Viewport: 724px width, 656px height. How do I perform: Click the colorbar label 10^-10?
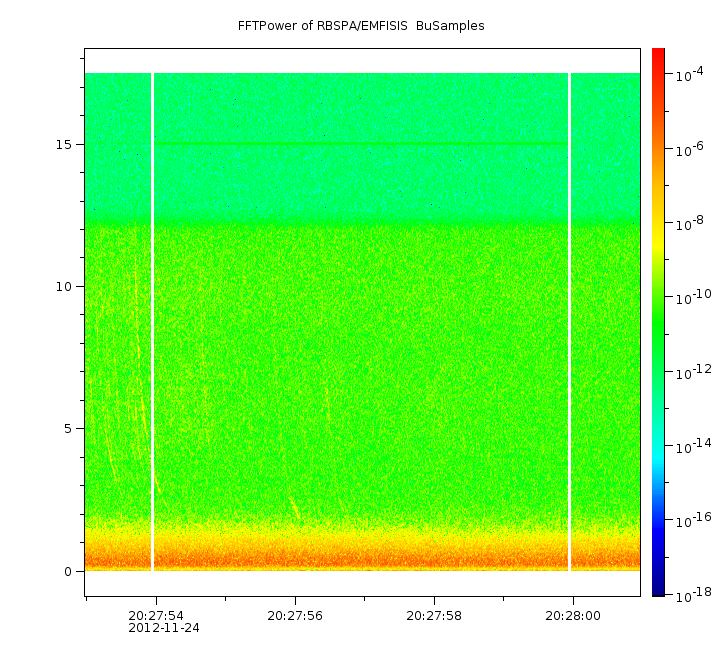click(x=687, y=297)
